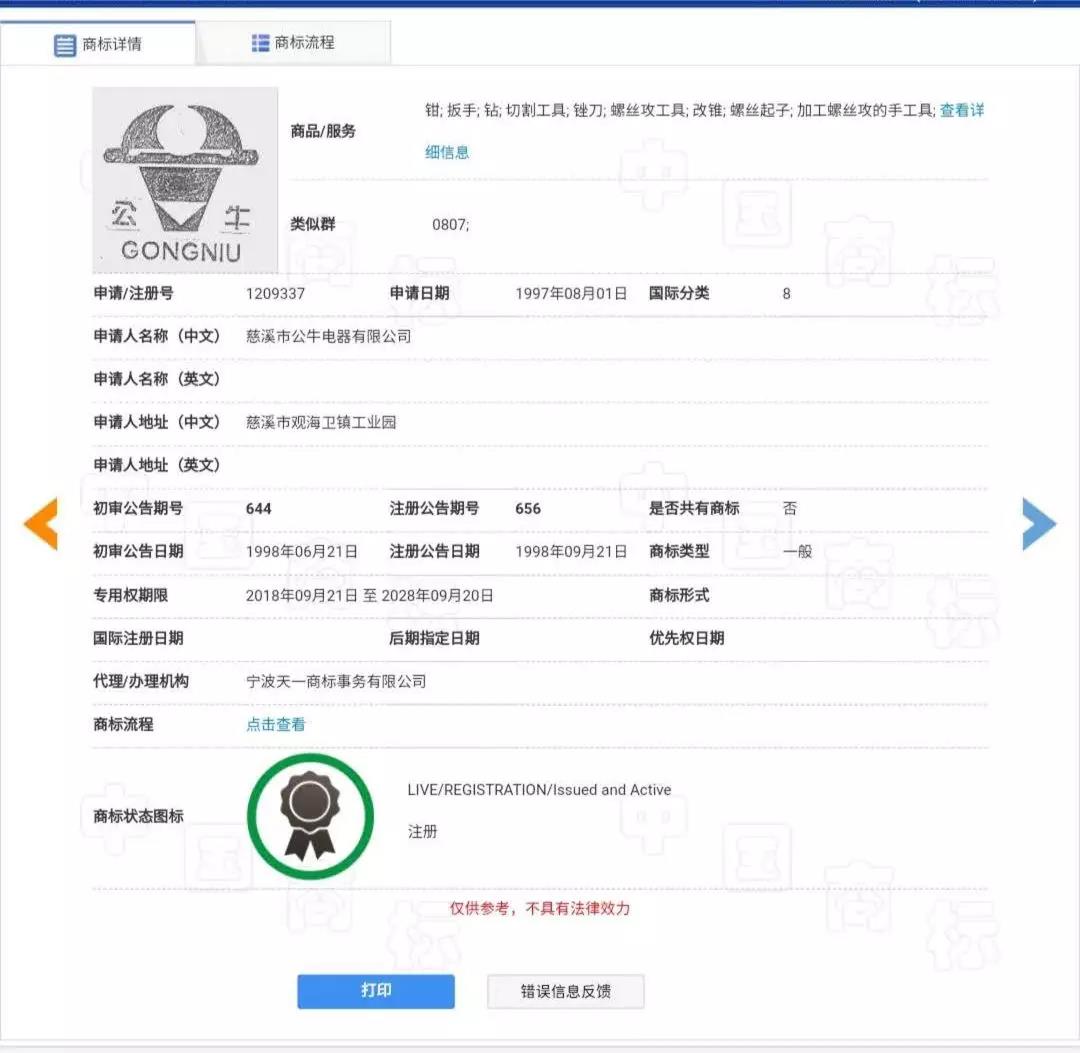The width and height of the screenshot is (1080, 1053).
Task: Select registration announcement number 656
Action: click(528, 509)
